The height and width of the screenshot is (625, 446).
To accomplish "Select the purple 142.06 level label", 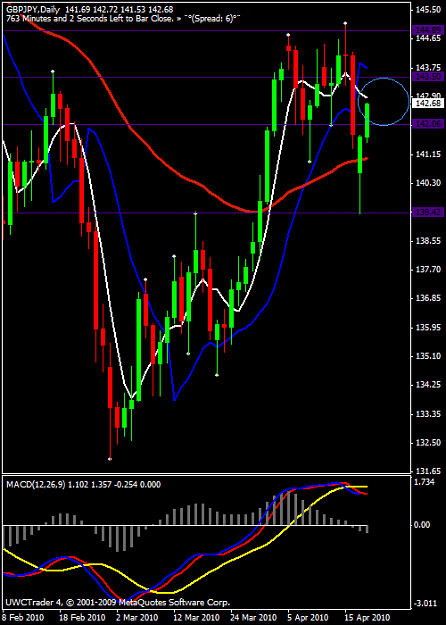I will (x=429, y=124).
